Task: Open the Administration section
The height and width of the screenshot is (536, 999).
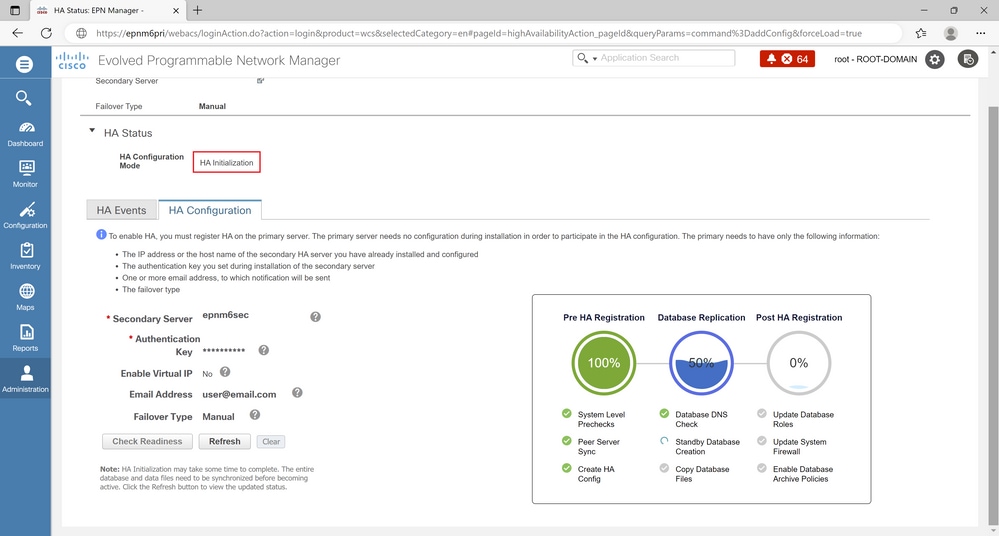Action: [25, 379]
